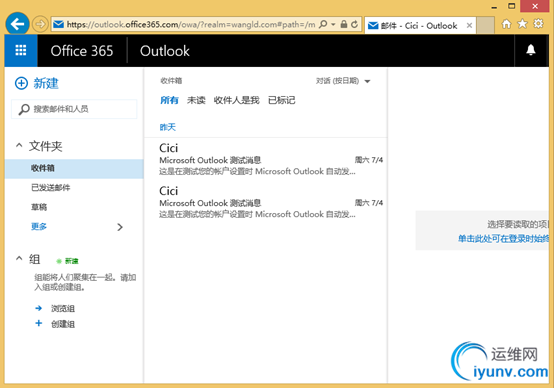Click the arrow icon for 浏览组
Image resolution: width=554 pixels, height=388 pixels.
pyautogui.click(x=39, y=308)
